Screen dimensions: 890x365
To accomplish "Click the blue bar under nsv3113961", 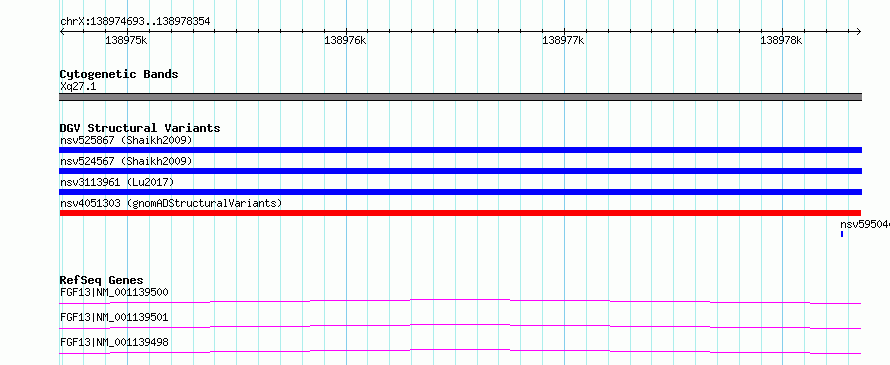I will point(460,192).
